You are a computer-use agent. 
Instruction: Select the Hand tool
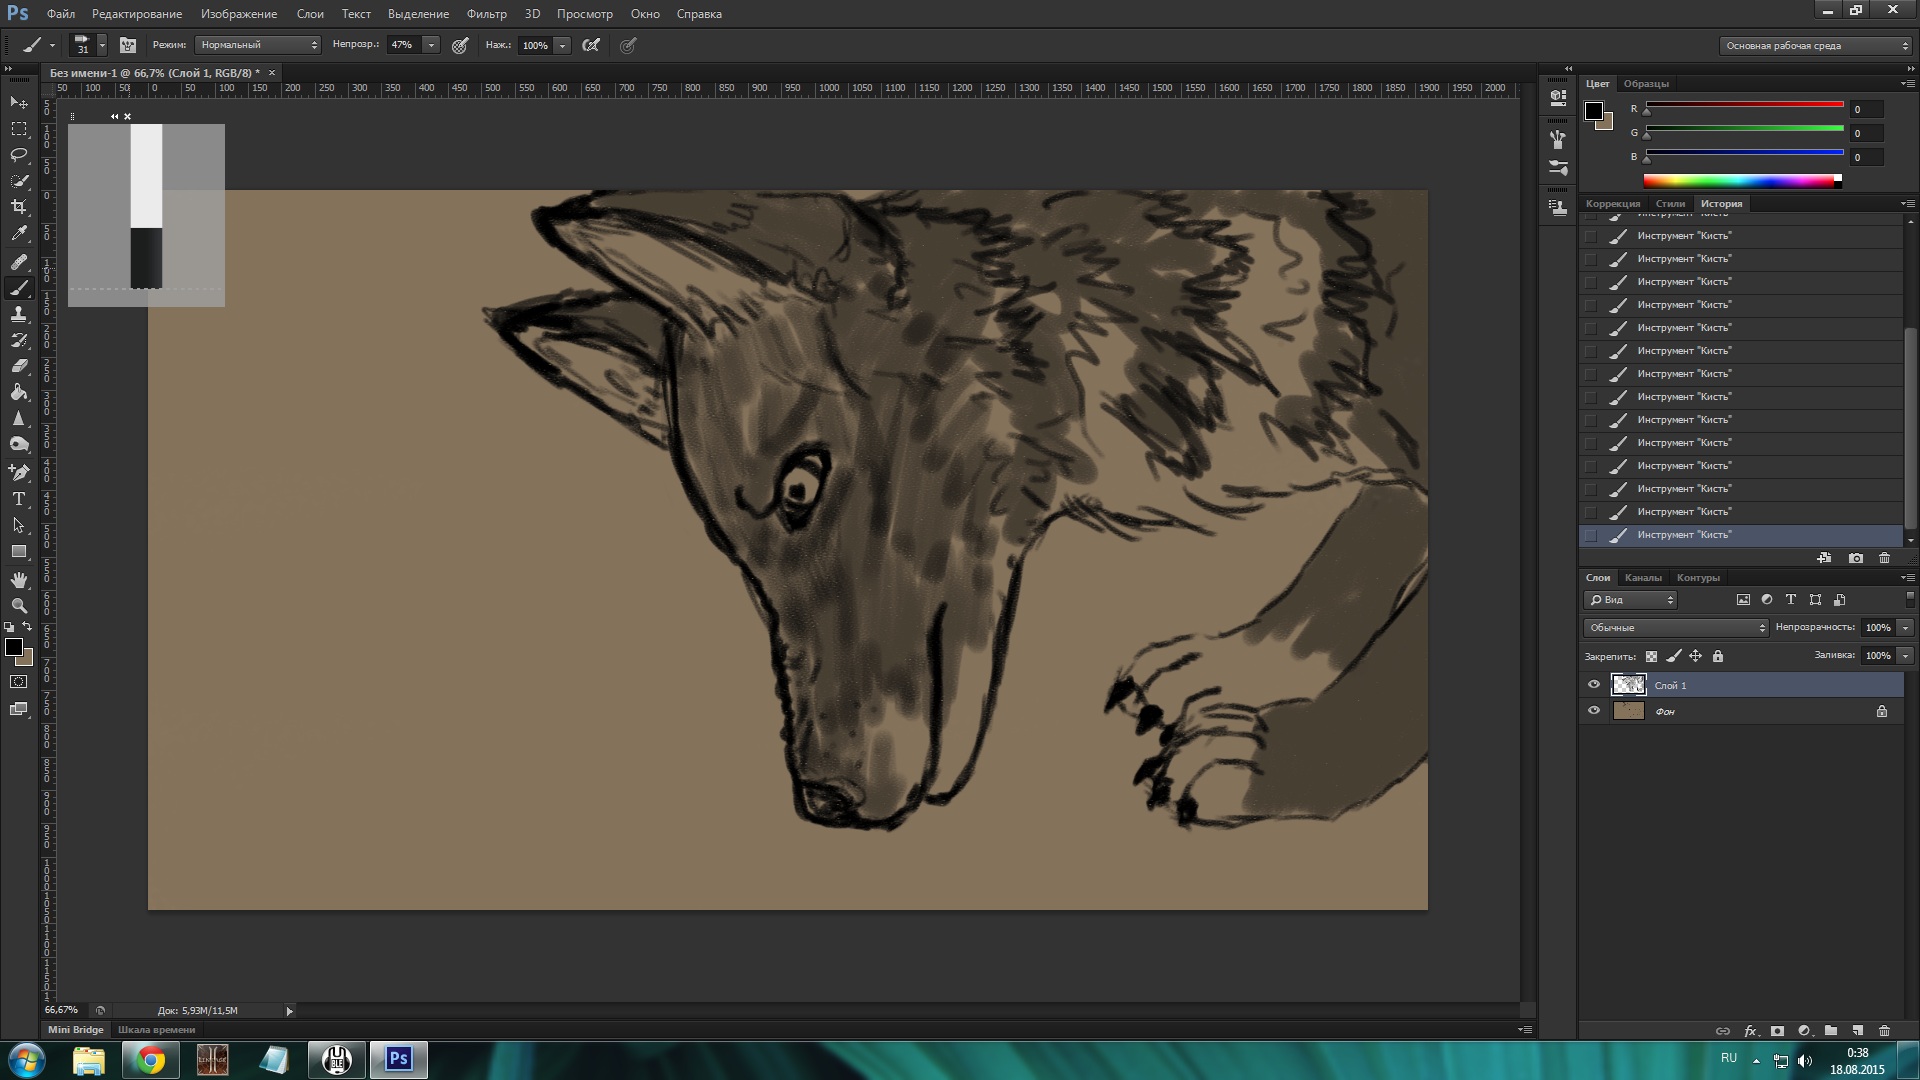(x=18, y=580)
